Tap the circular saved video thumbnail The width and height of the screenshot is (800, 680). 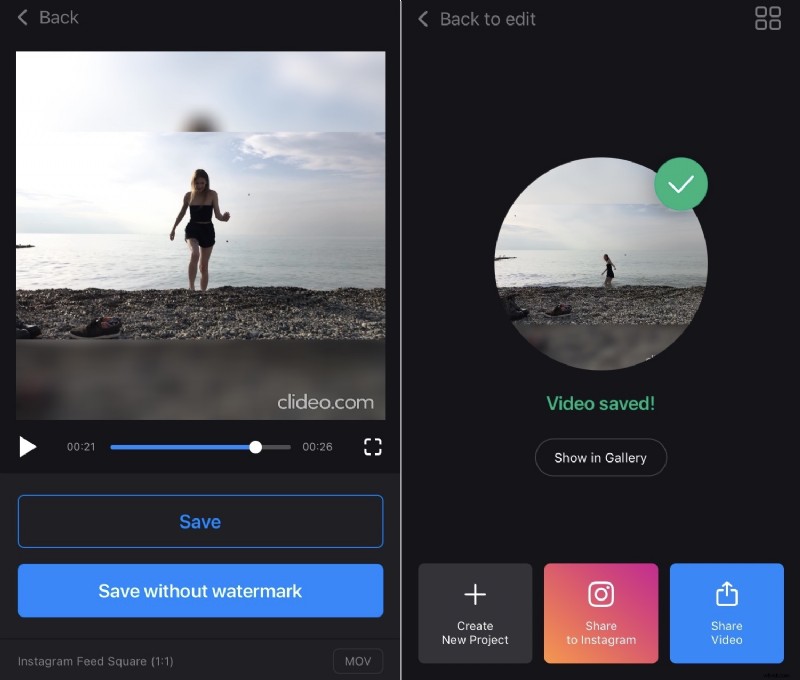600,263
